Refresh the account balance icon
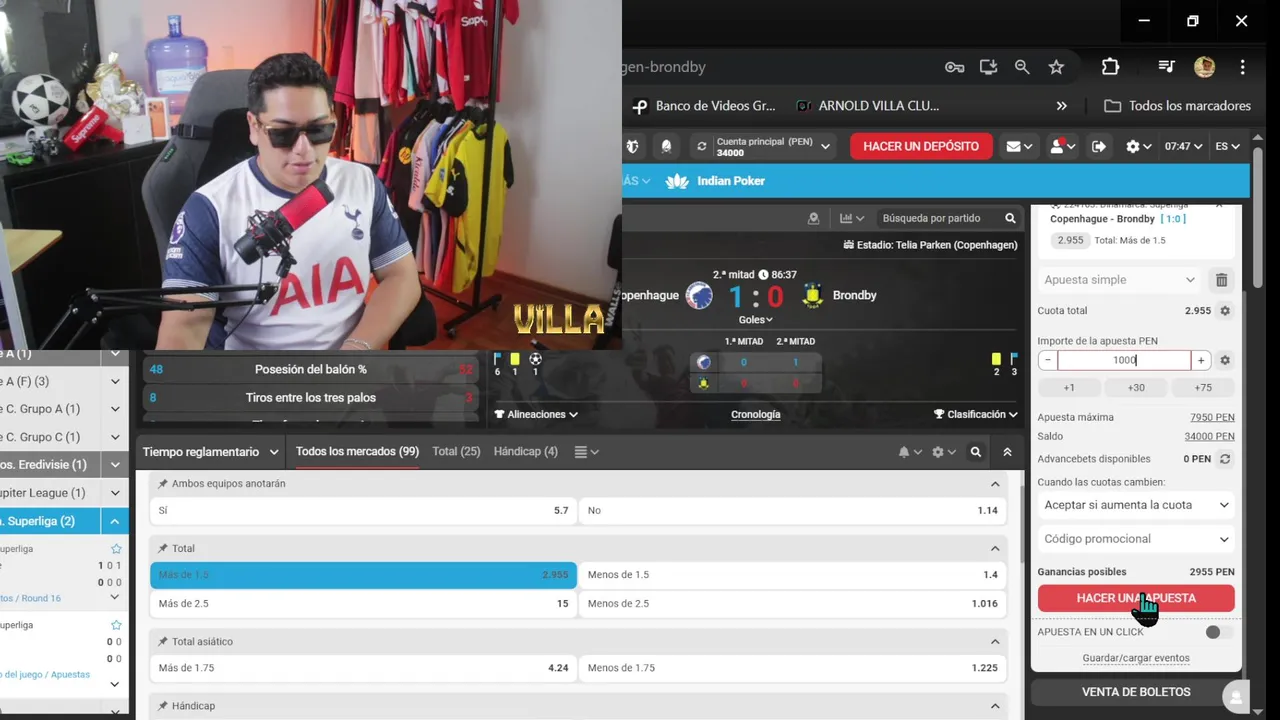 tap(702, 146)
